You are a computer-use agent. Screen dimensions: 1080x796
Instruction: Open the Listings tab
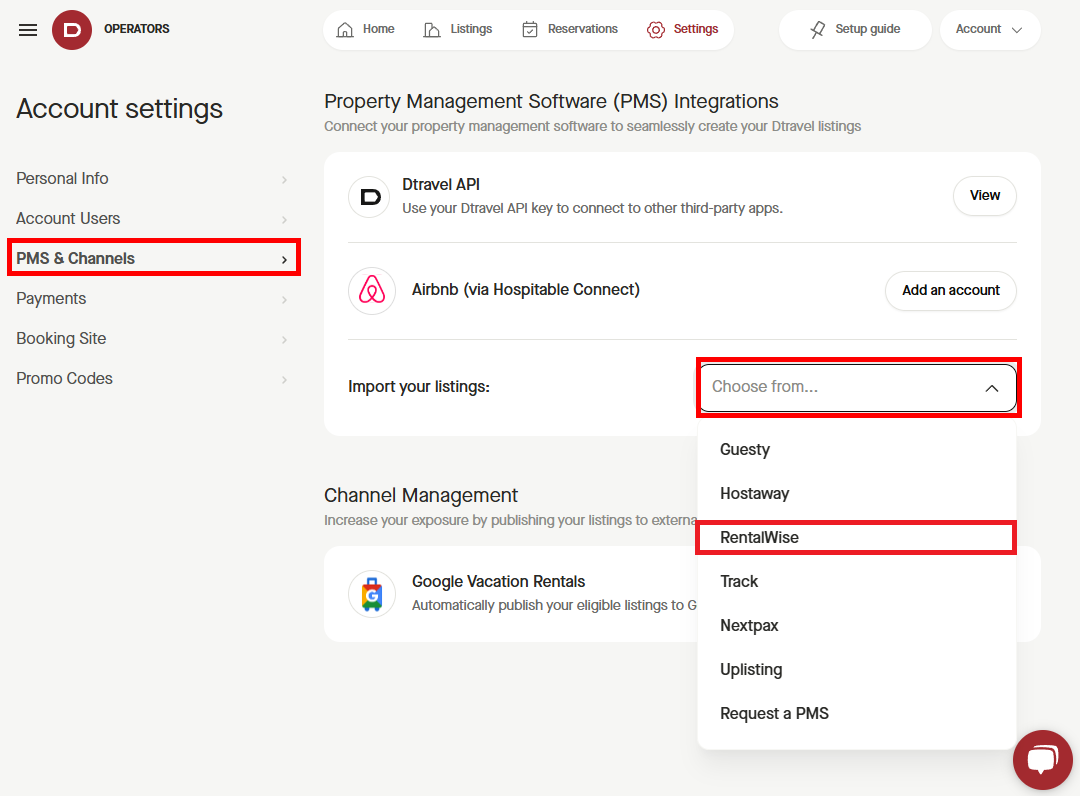pos(458,29)
